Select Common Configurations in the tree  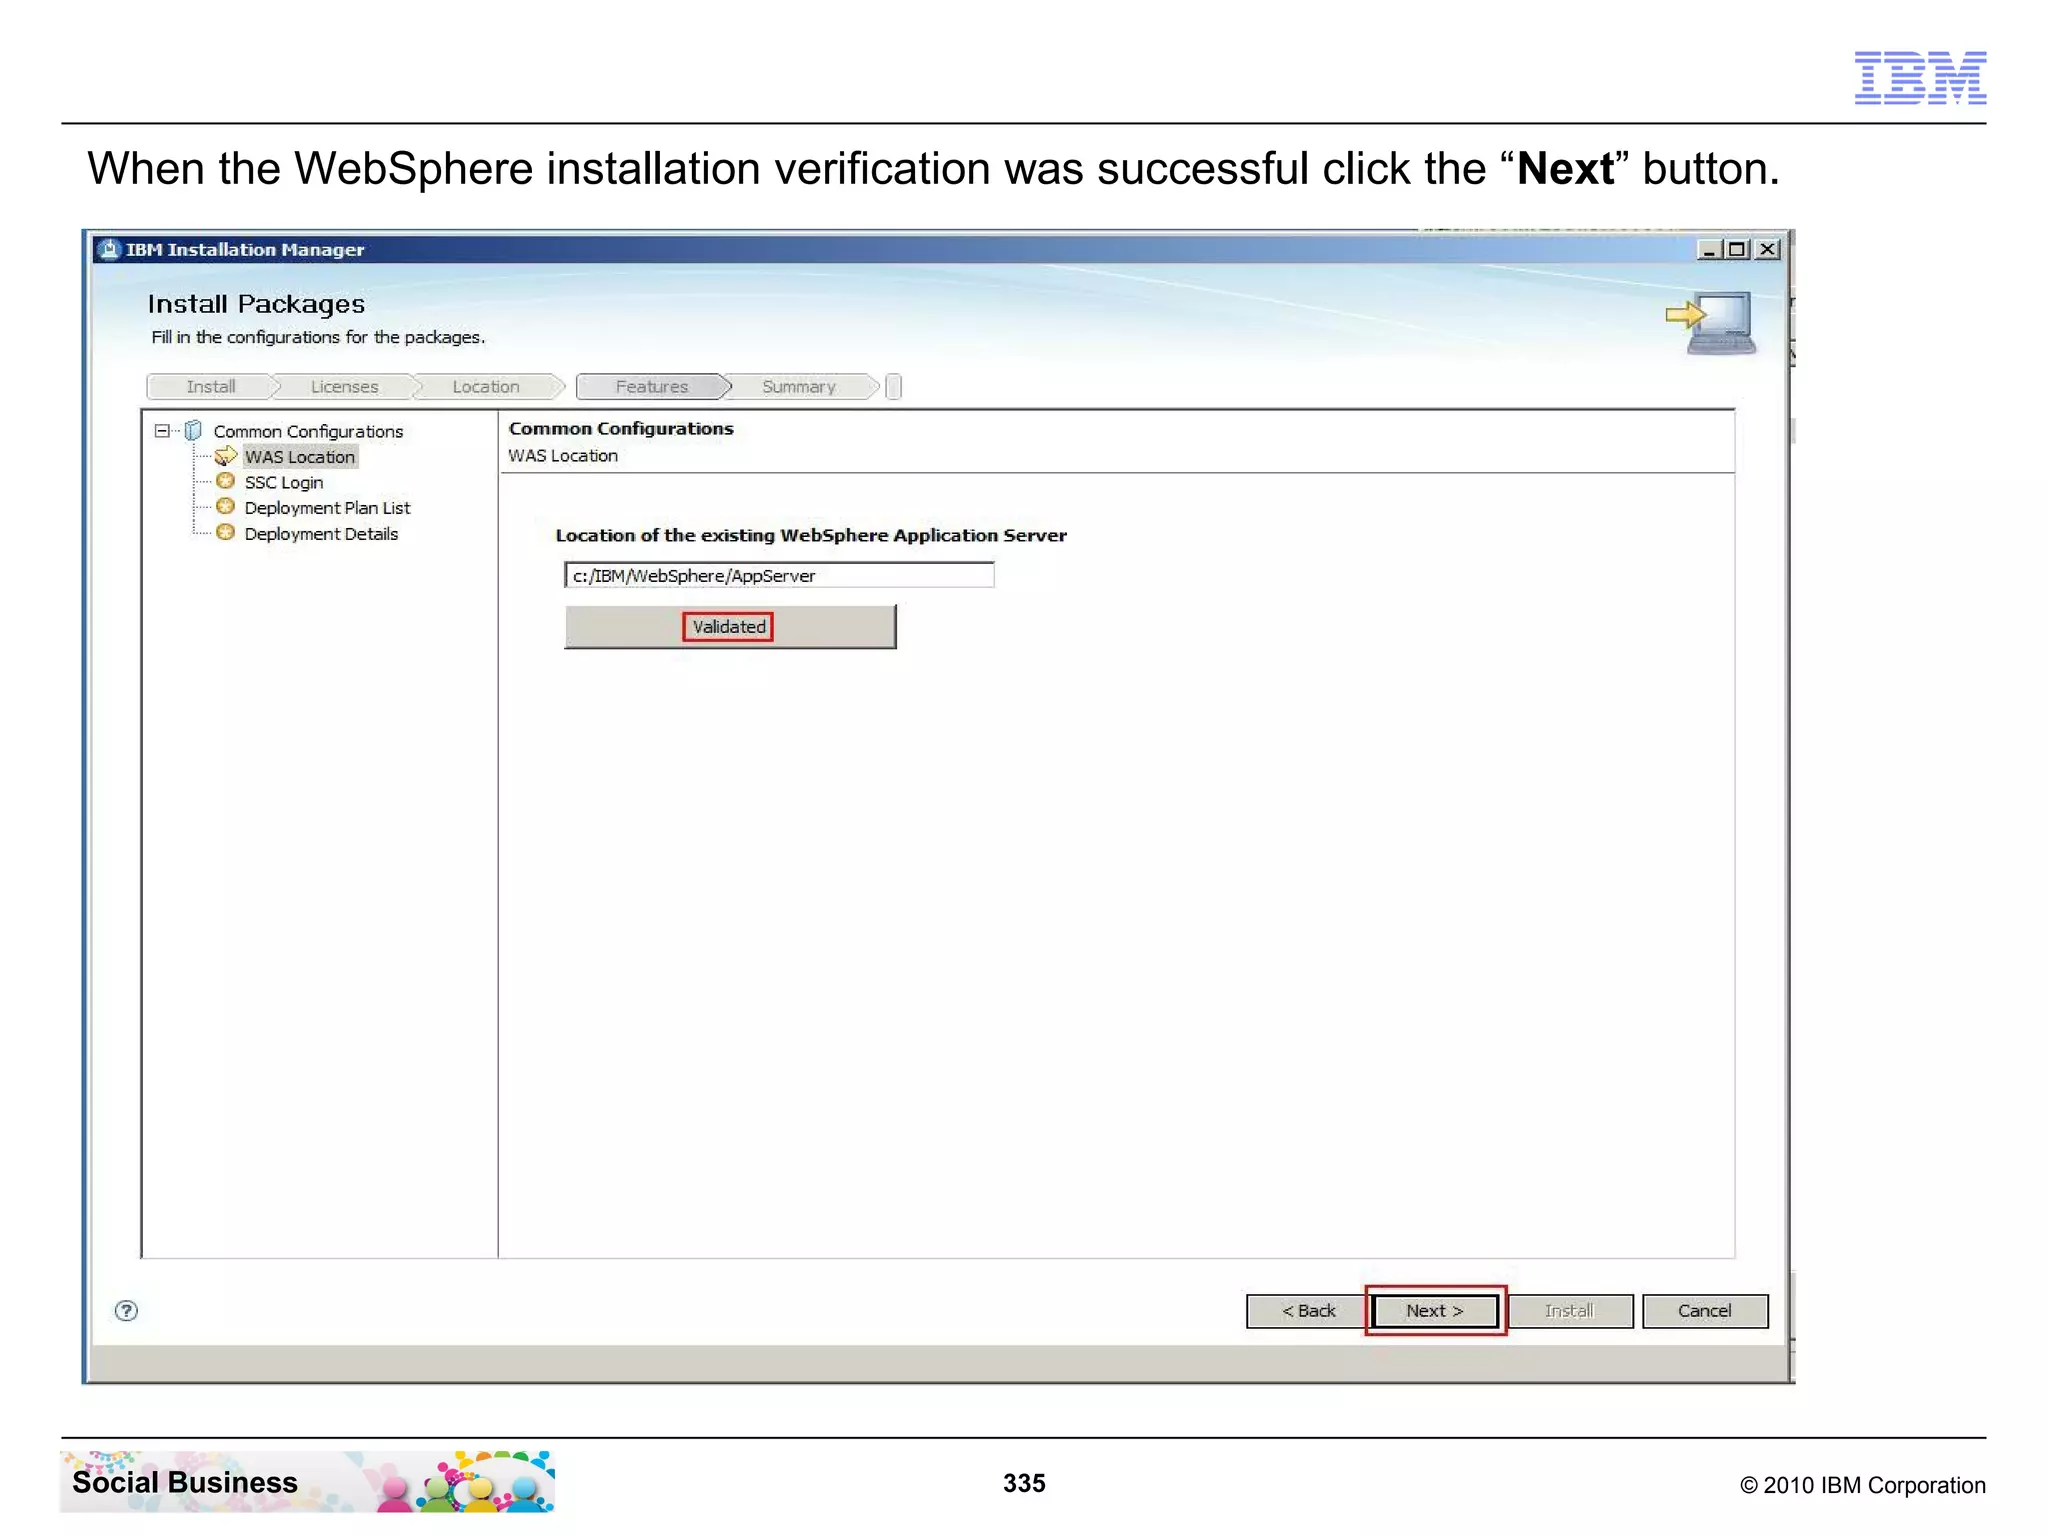point(308,431)
